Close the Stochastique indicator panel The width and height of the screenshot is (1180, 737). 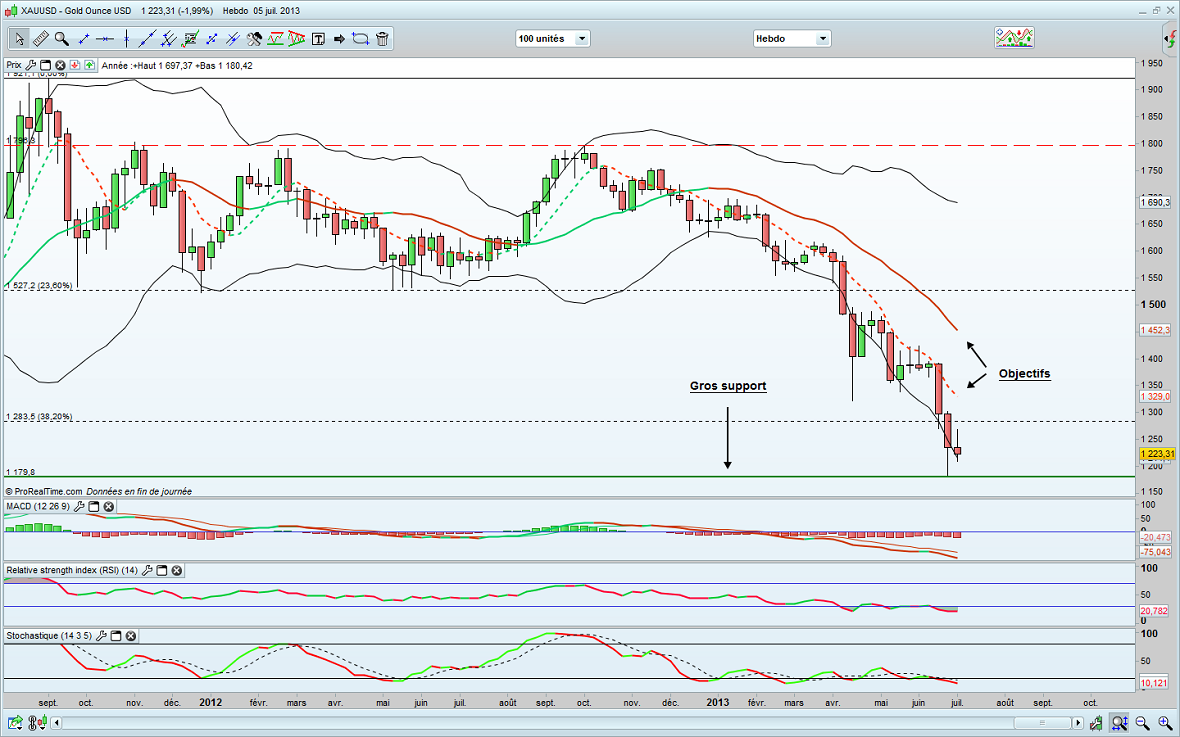tap(131, 635)
